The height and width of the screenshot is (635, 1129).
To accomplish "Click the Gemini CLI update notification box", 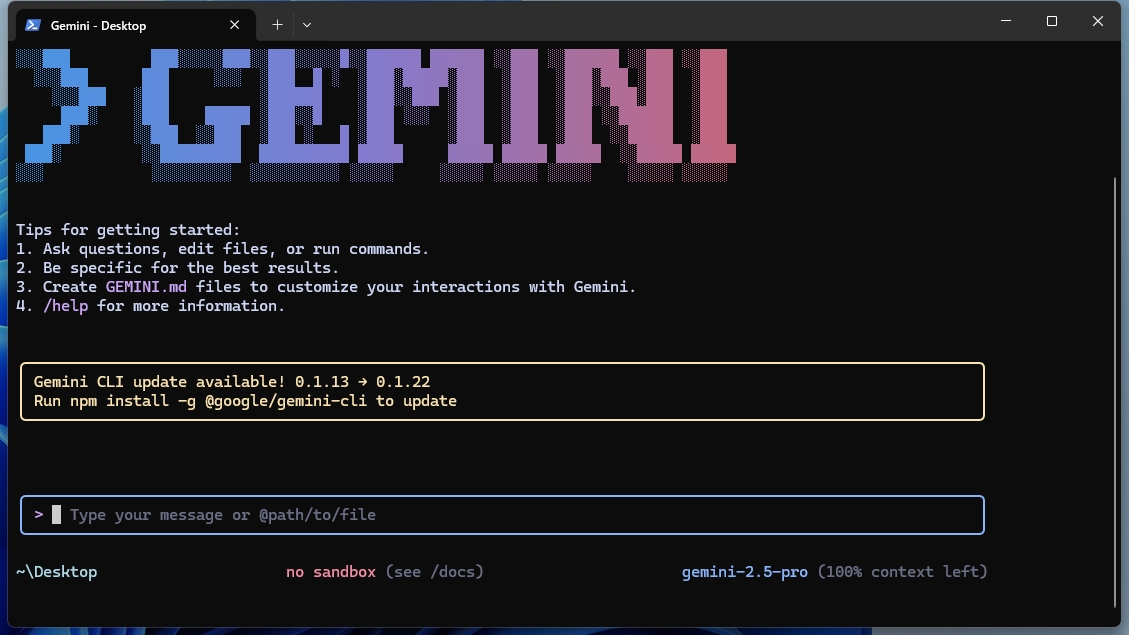I will (500, 391).
